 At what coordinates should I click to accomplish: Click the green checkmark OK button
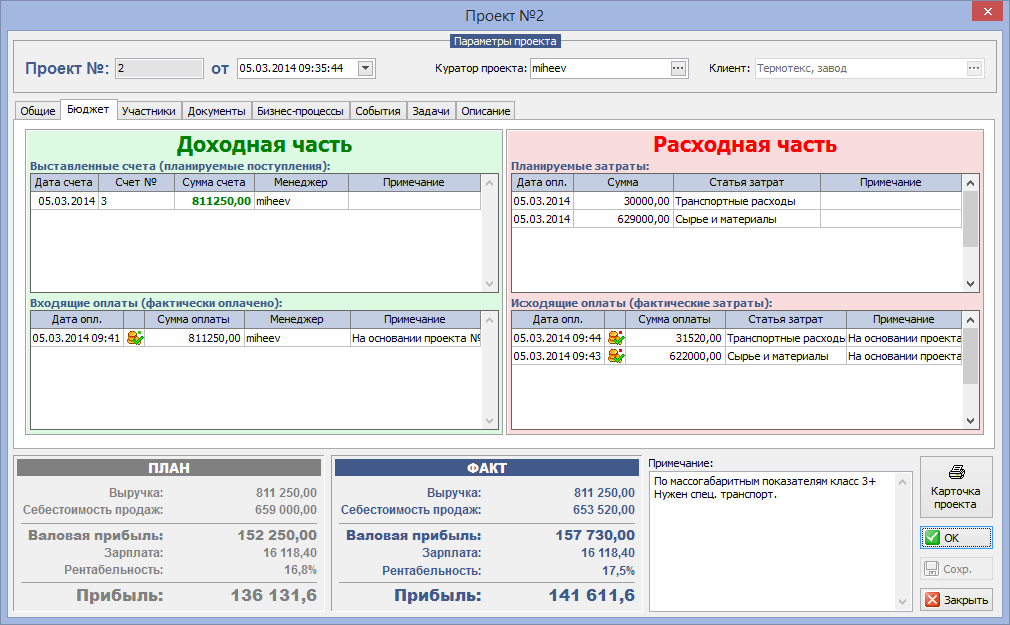point(956,537)
